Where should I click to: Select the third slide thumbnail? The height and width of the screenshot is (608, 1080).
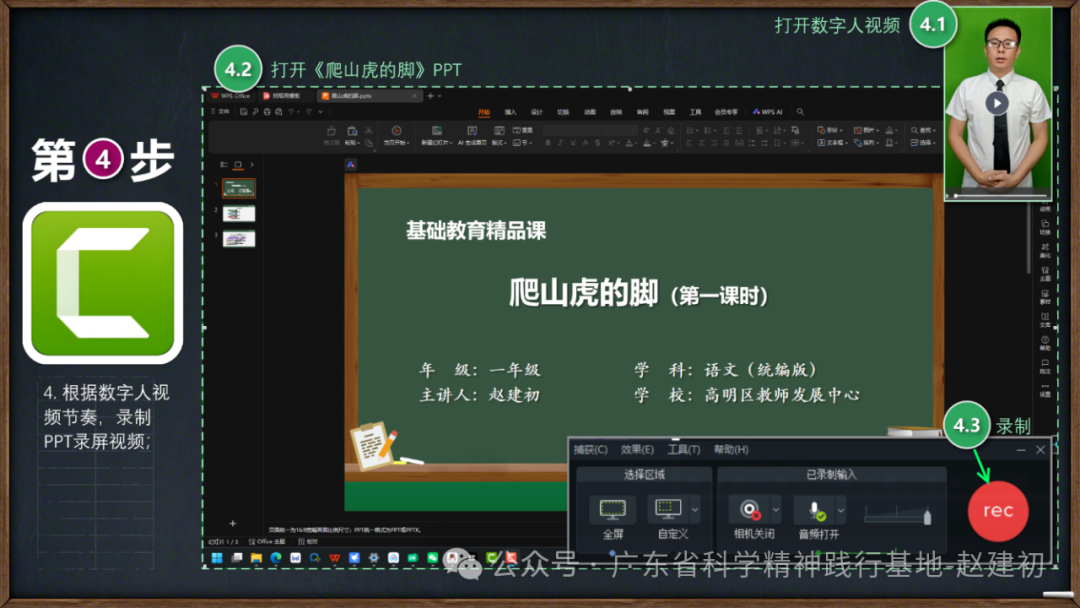point(239,239)
